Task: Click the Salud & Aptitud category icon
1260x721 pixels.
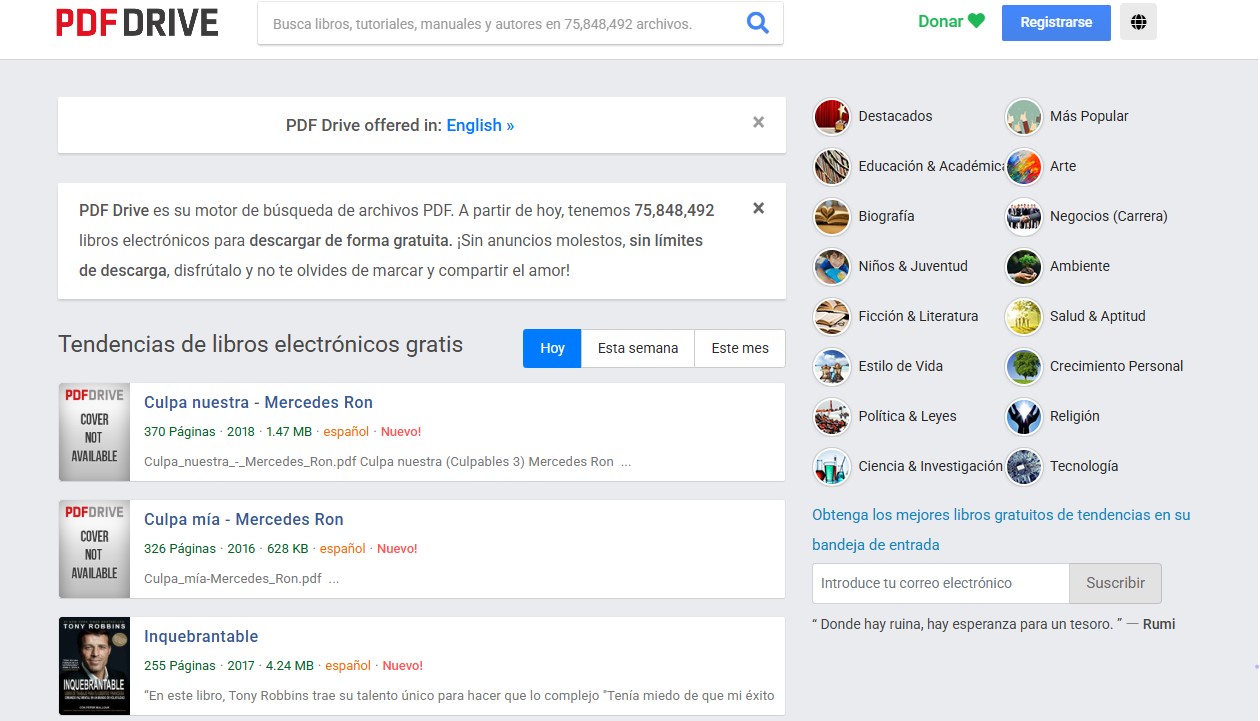Action: click(x=1024, y=317)
